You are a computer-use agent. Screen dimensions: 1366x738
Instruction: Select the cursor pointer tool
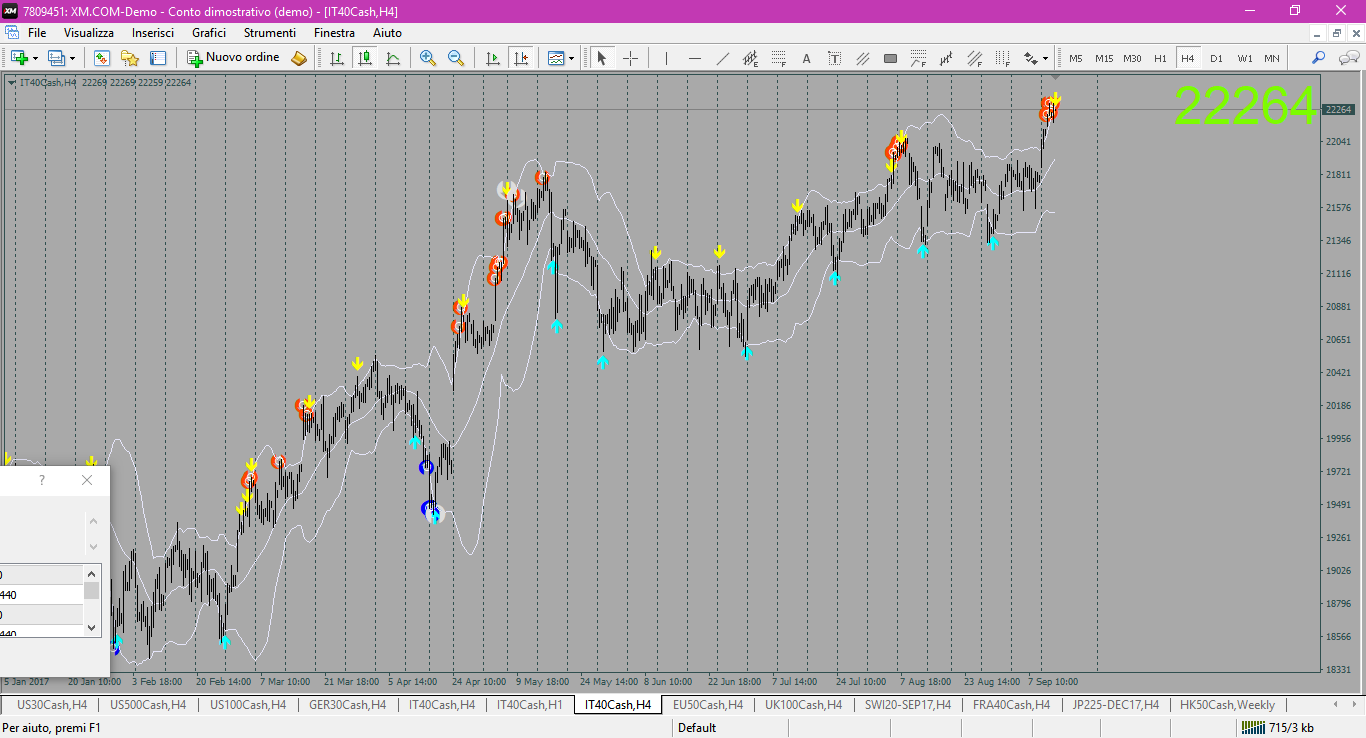point(602,58)
